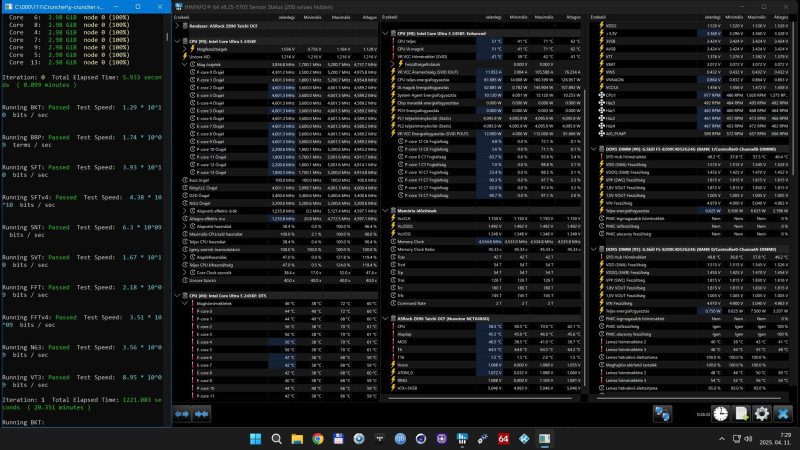This screenshot has width=800, height=450.
Task: Click the y-cruncher console icon on the taskbar
Action: coord(544,439)
